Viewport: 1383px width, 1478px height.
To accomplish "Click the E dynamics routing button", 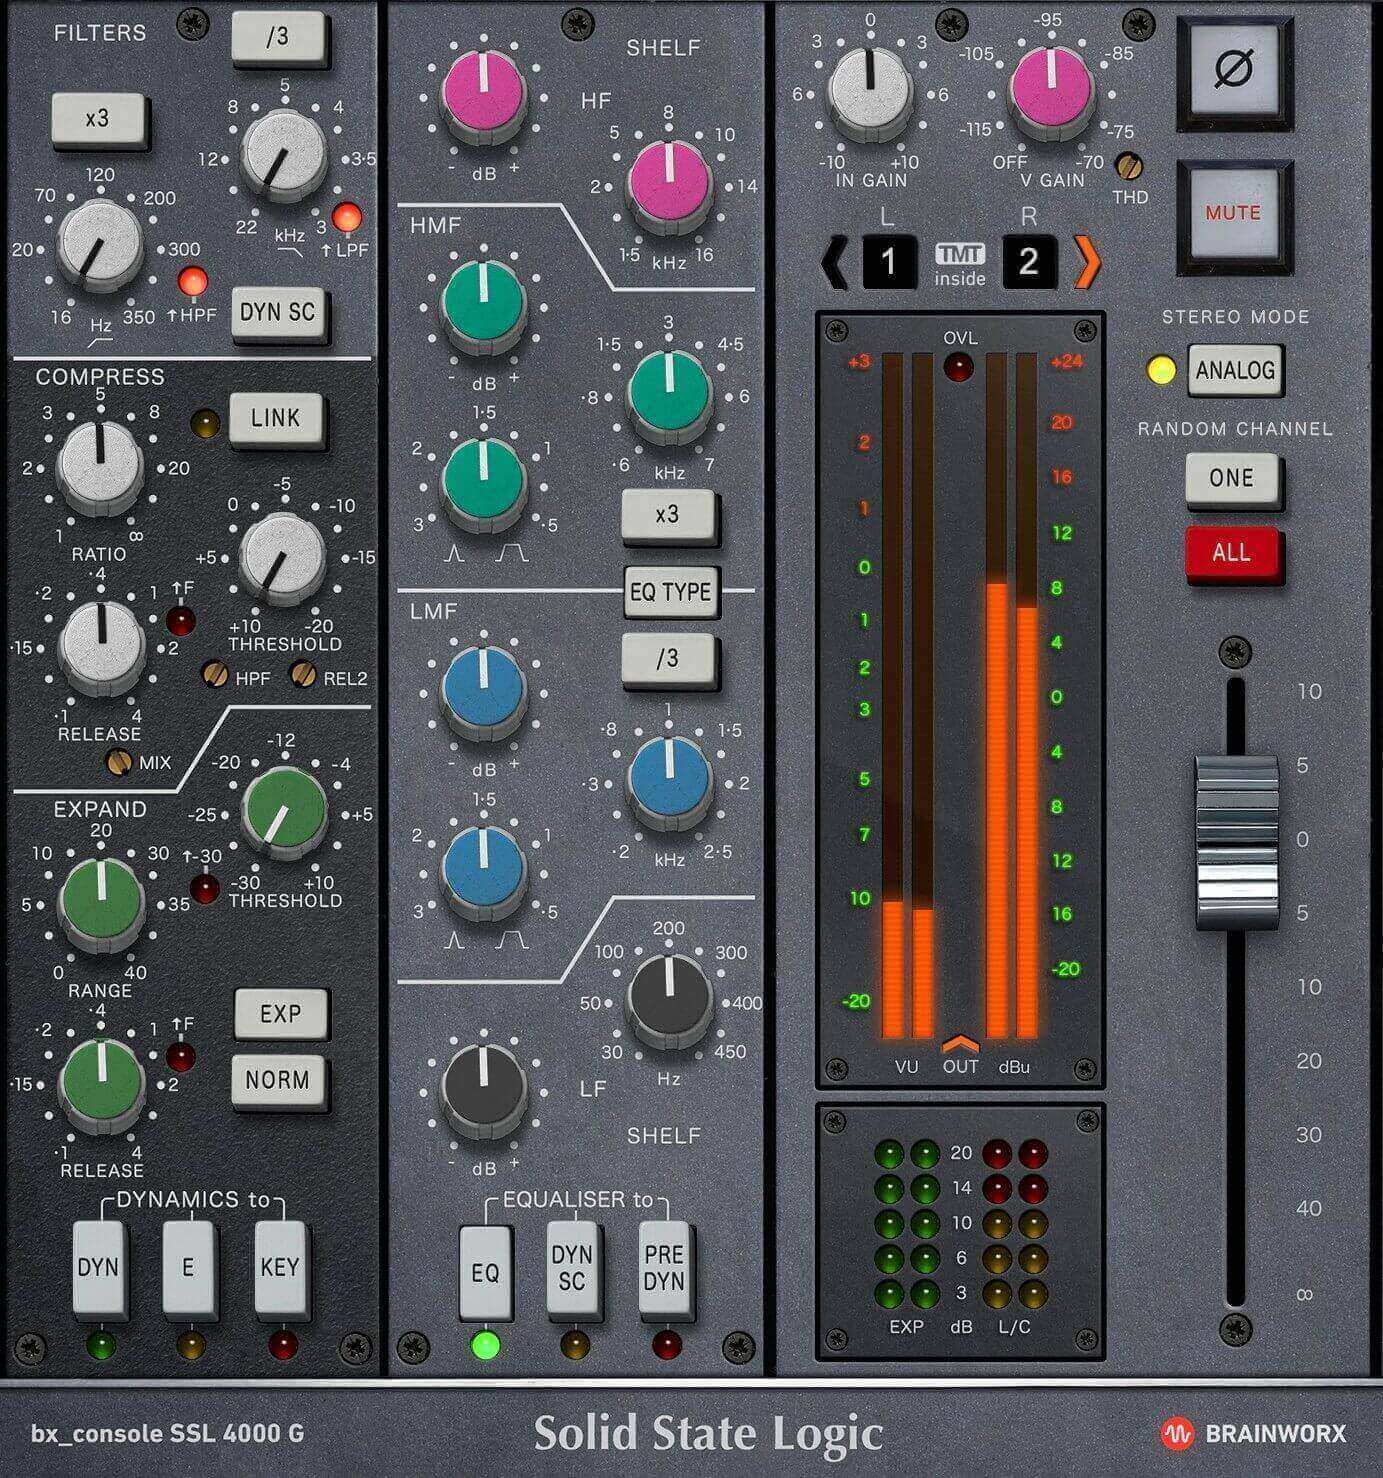I will click(x=188, y=1269).
